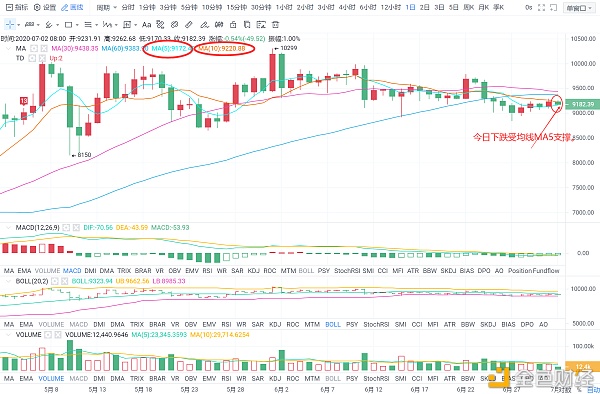This screenshot has height=394, width=600.
Task: Select the position table tool
Action: [127, 25]
